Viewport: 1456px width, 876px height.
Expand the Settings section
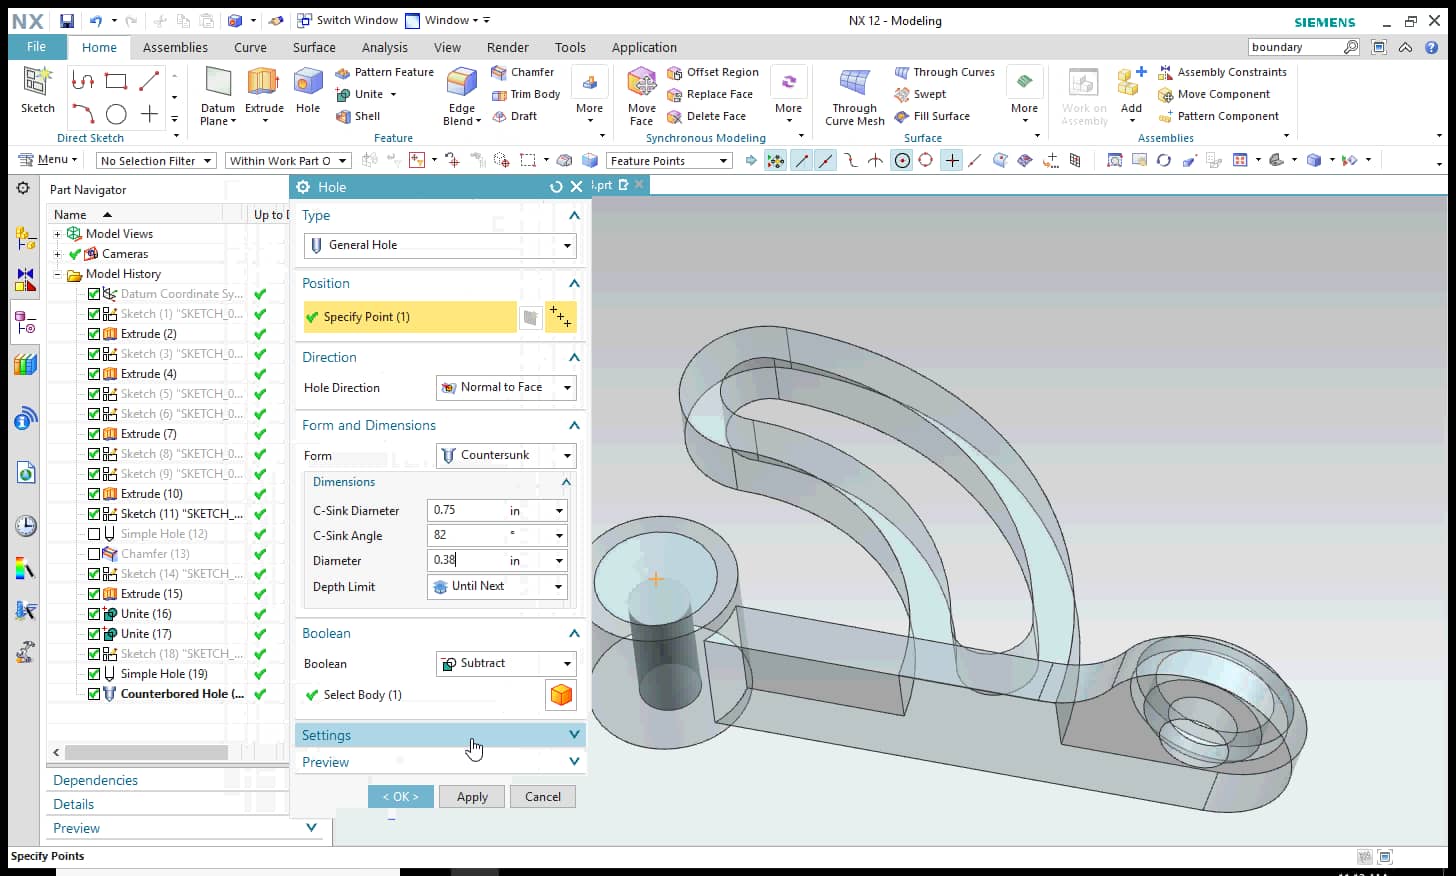440,735
